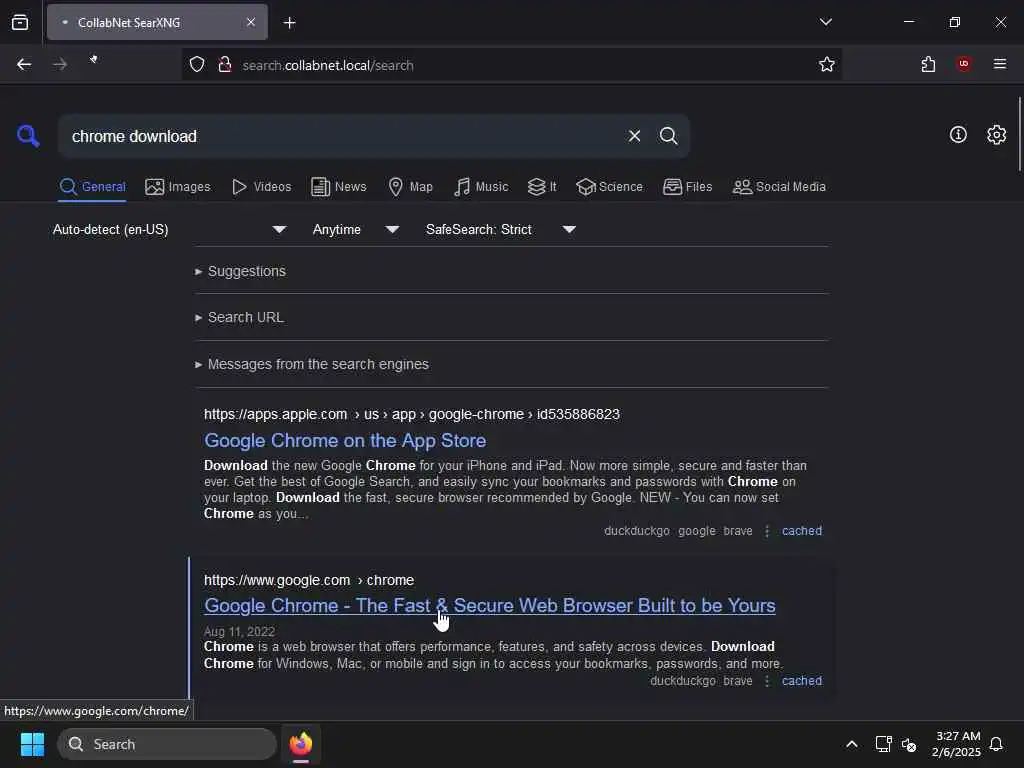
Task: List all tabs dropdown arrow
Action: click(x=825, y=22)
